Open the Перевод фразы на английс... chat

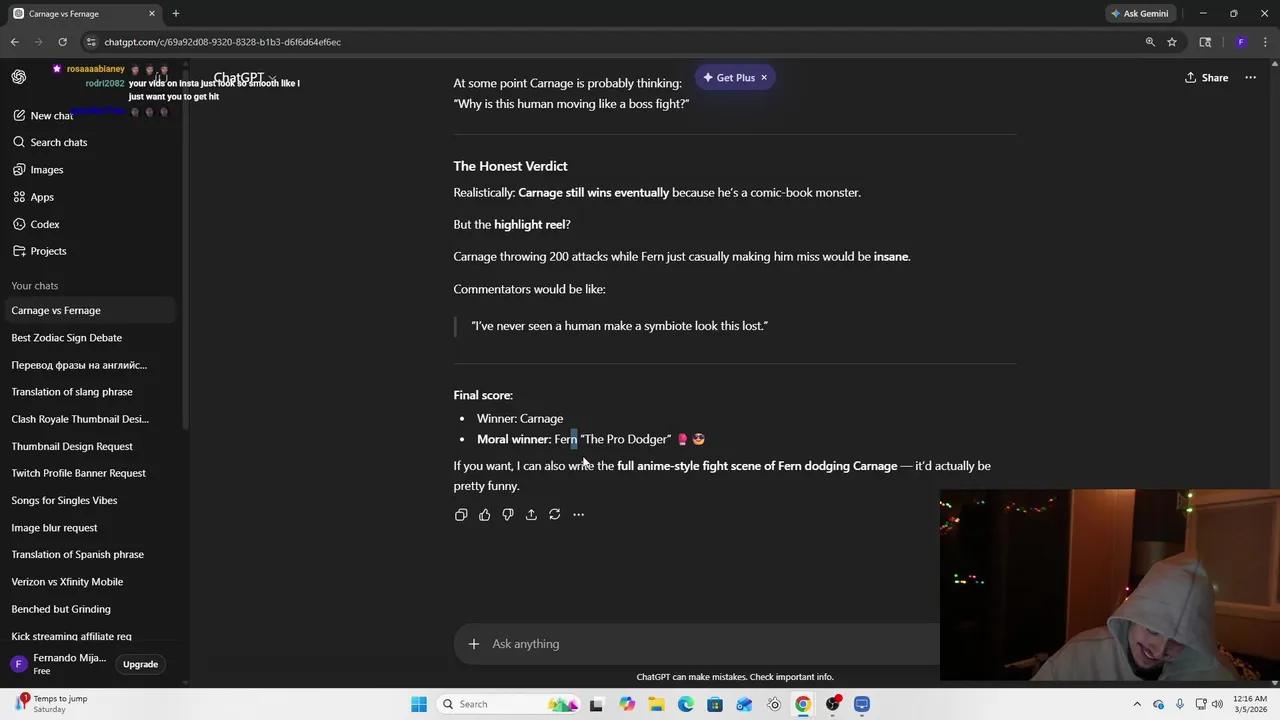88,365
